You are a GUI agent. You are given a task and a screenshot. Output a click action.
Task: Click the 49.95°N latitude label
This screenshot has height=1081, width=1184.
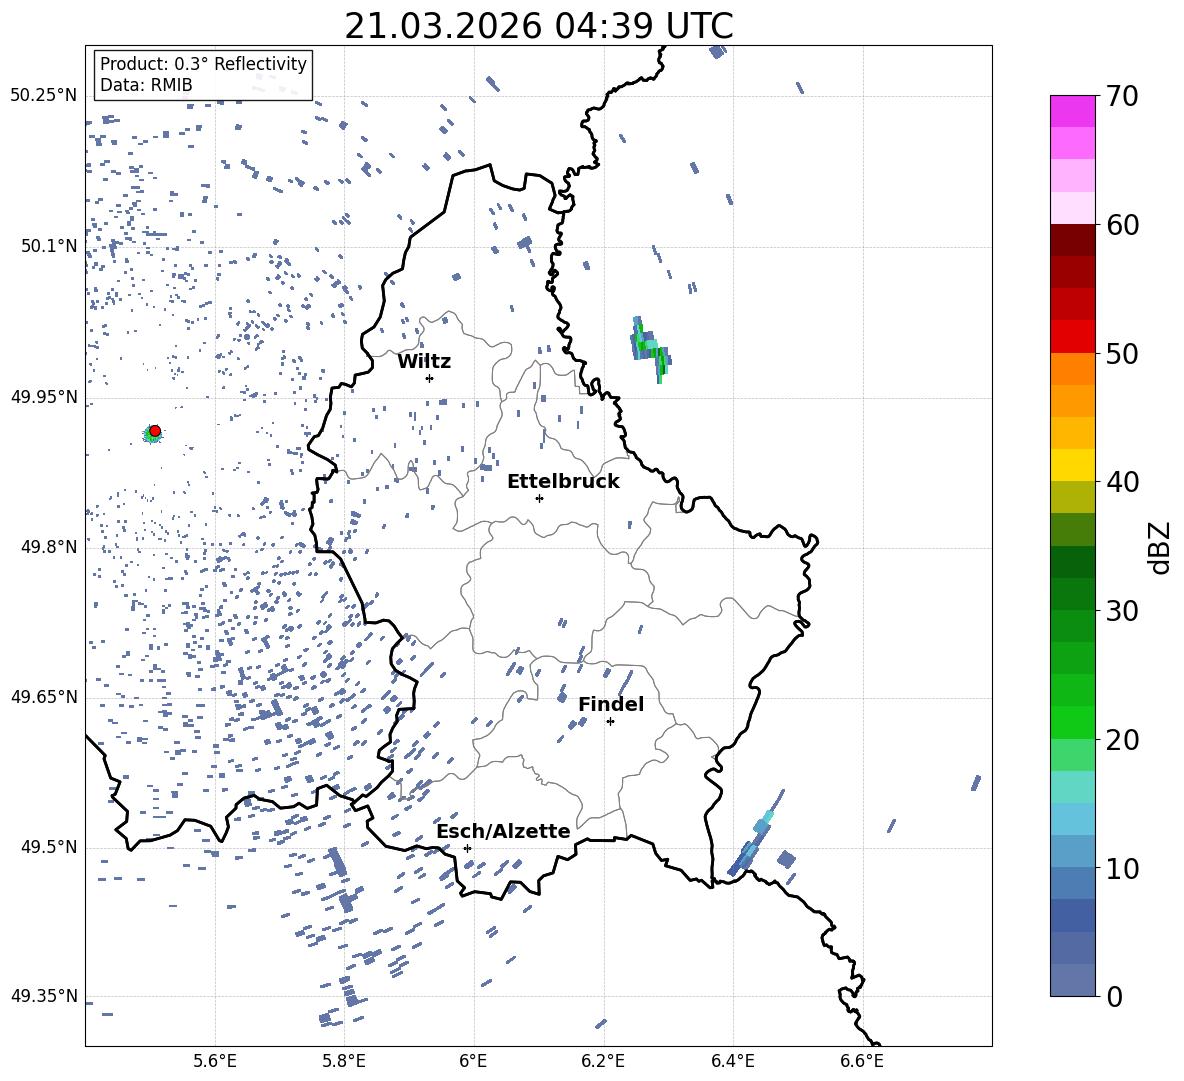(x=44, y=396)
